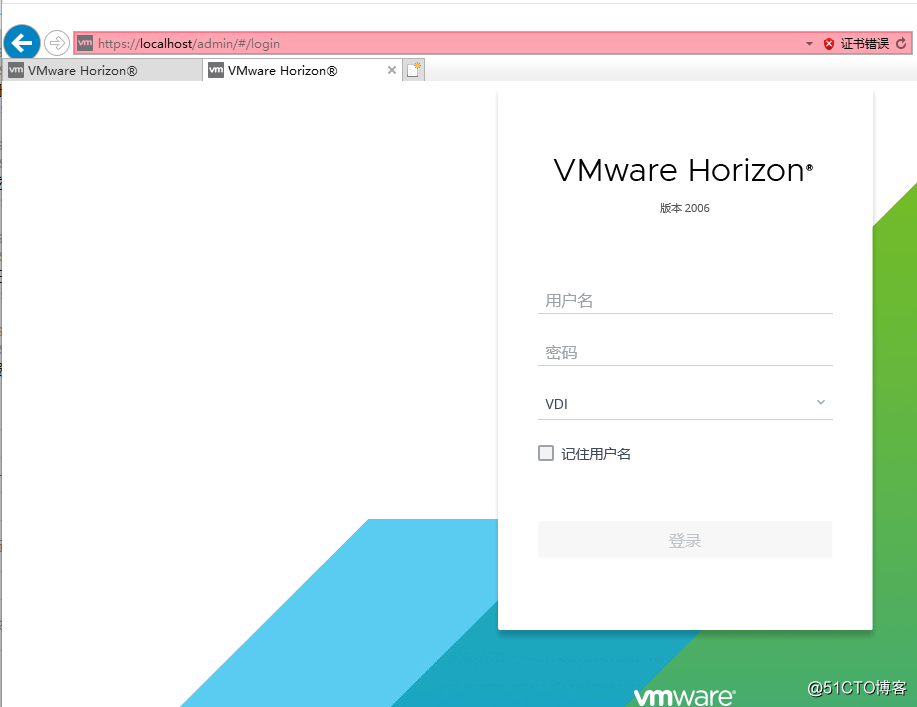
Task: Check the 记住用户名 checkbox
Action: pos(546,453)
